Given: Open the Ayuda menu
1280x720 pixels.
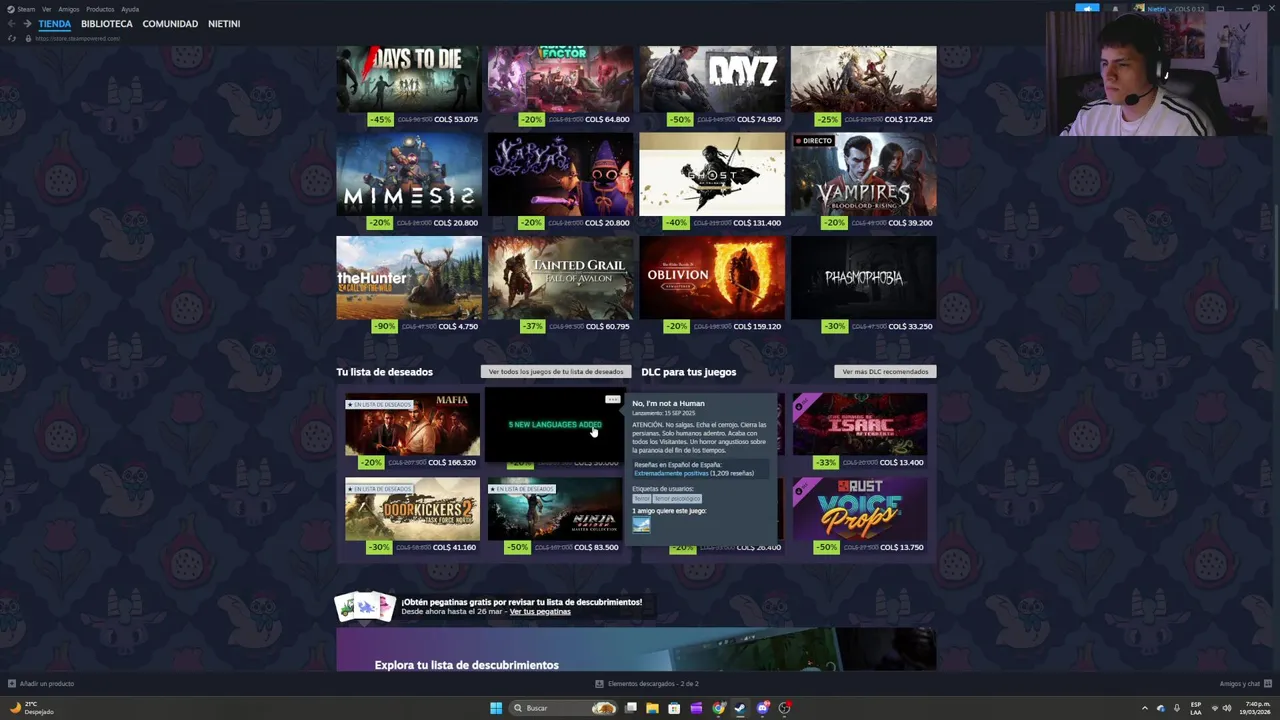Looking at the screenshot, I should tap(130, 9).
